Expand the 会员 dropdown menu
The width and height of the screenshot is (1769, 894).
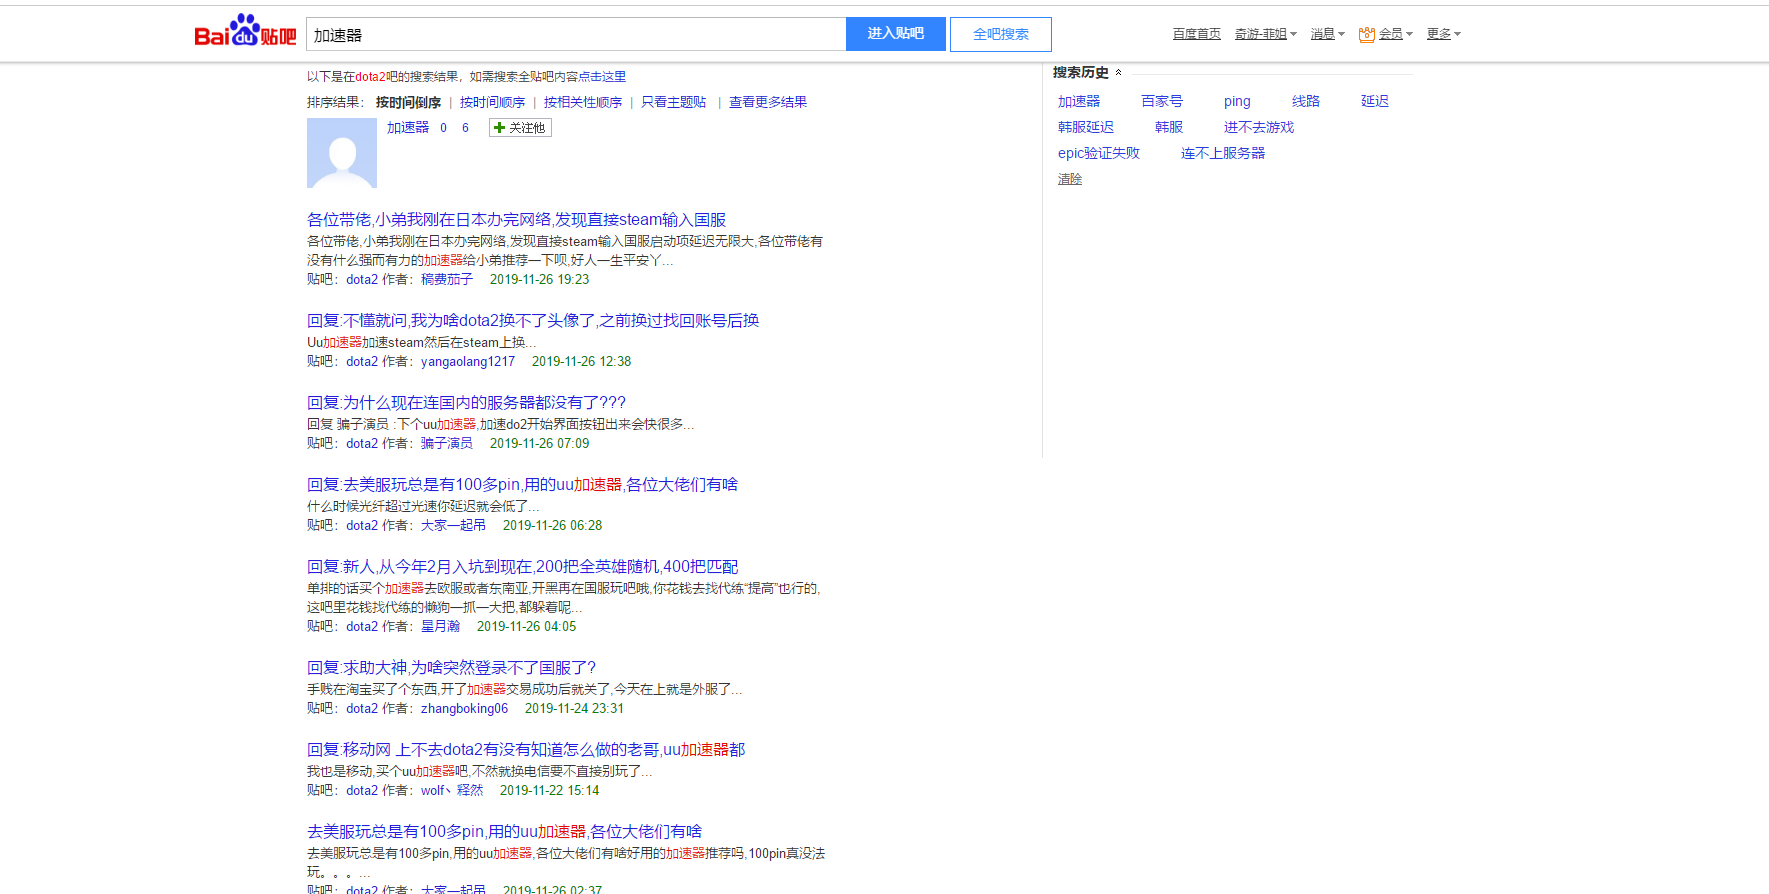[x=1395, y=34]
